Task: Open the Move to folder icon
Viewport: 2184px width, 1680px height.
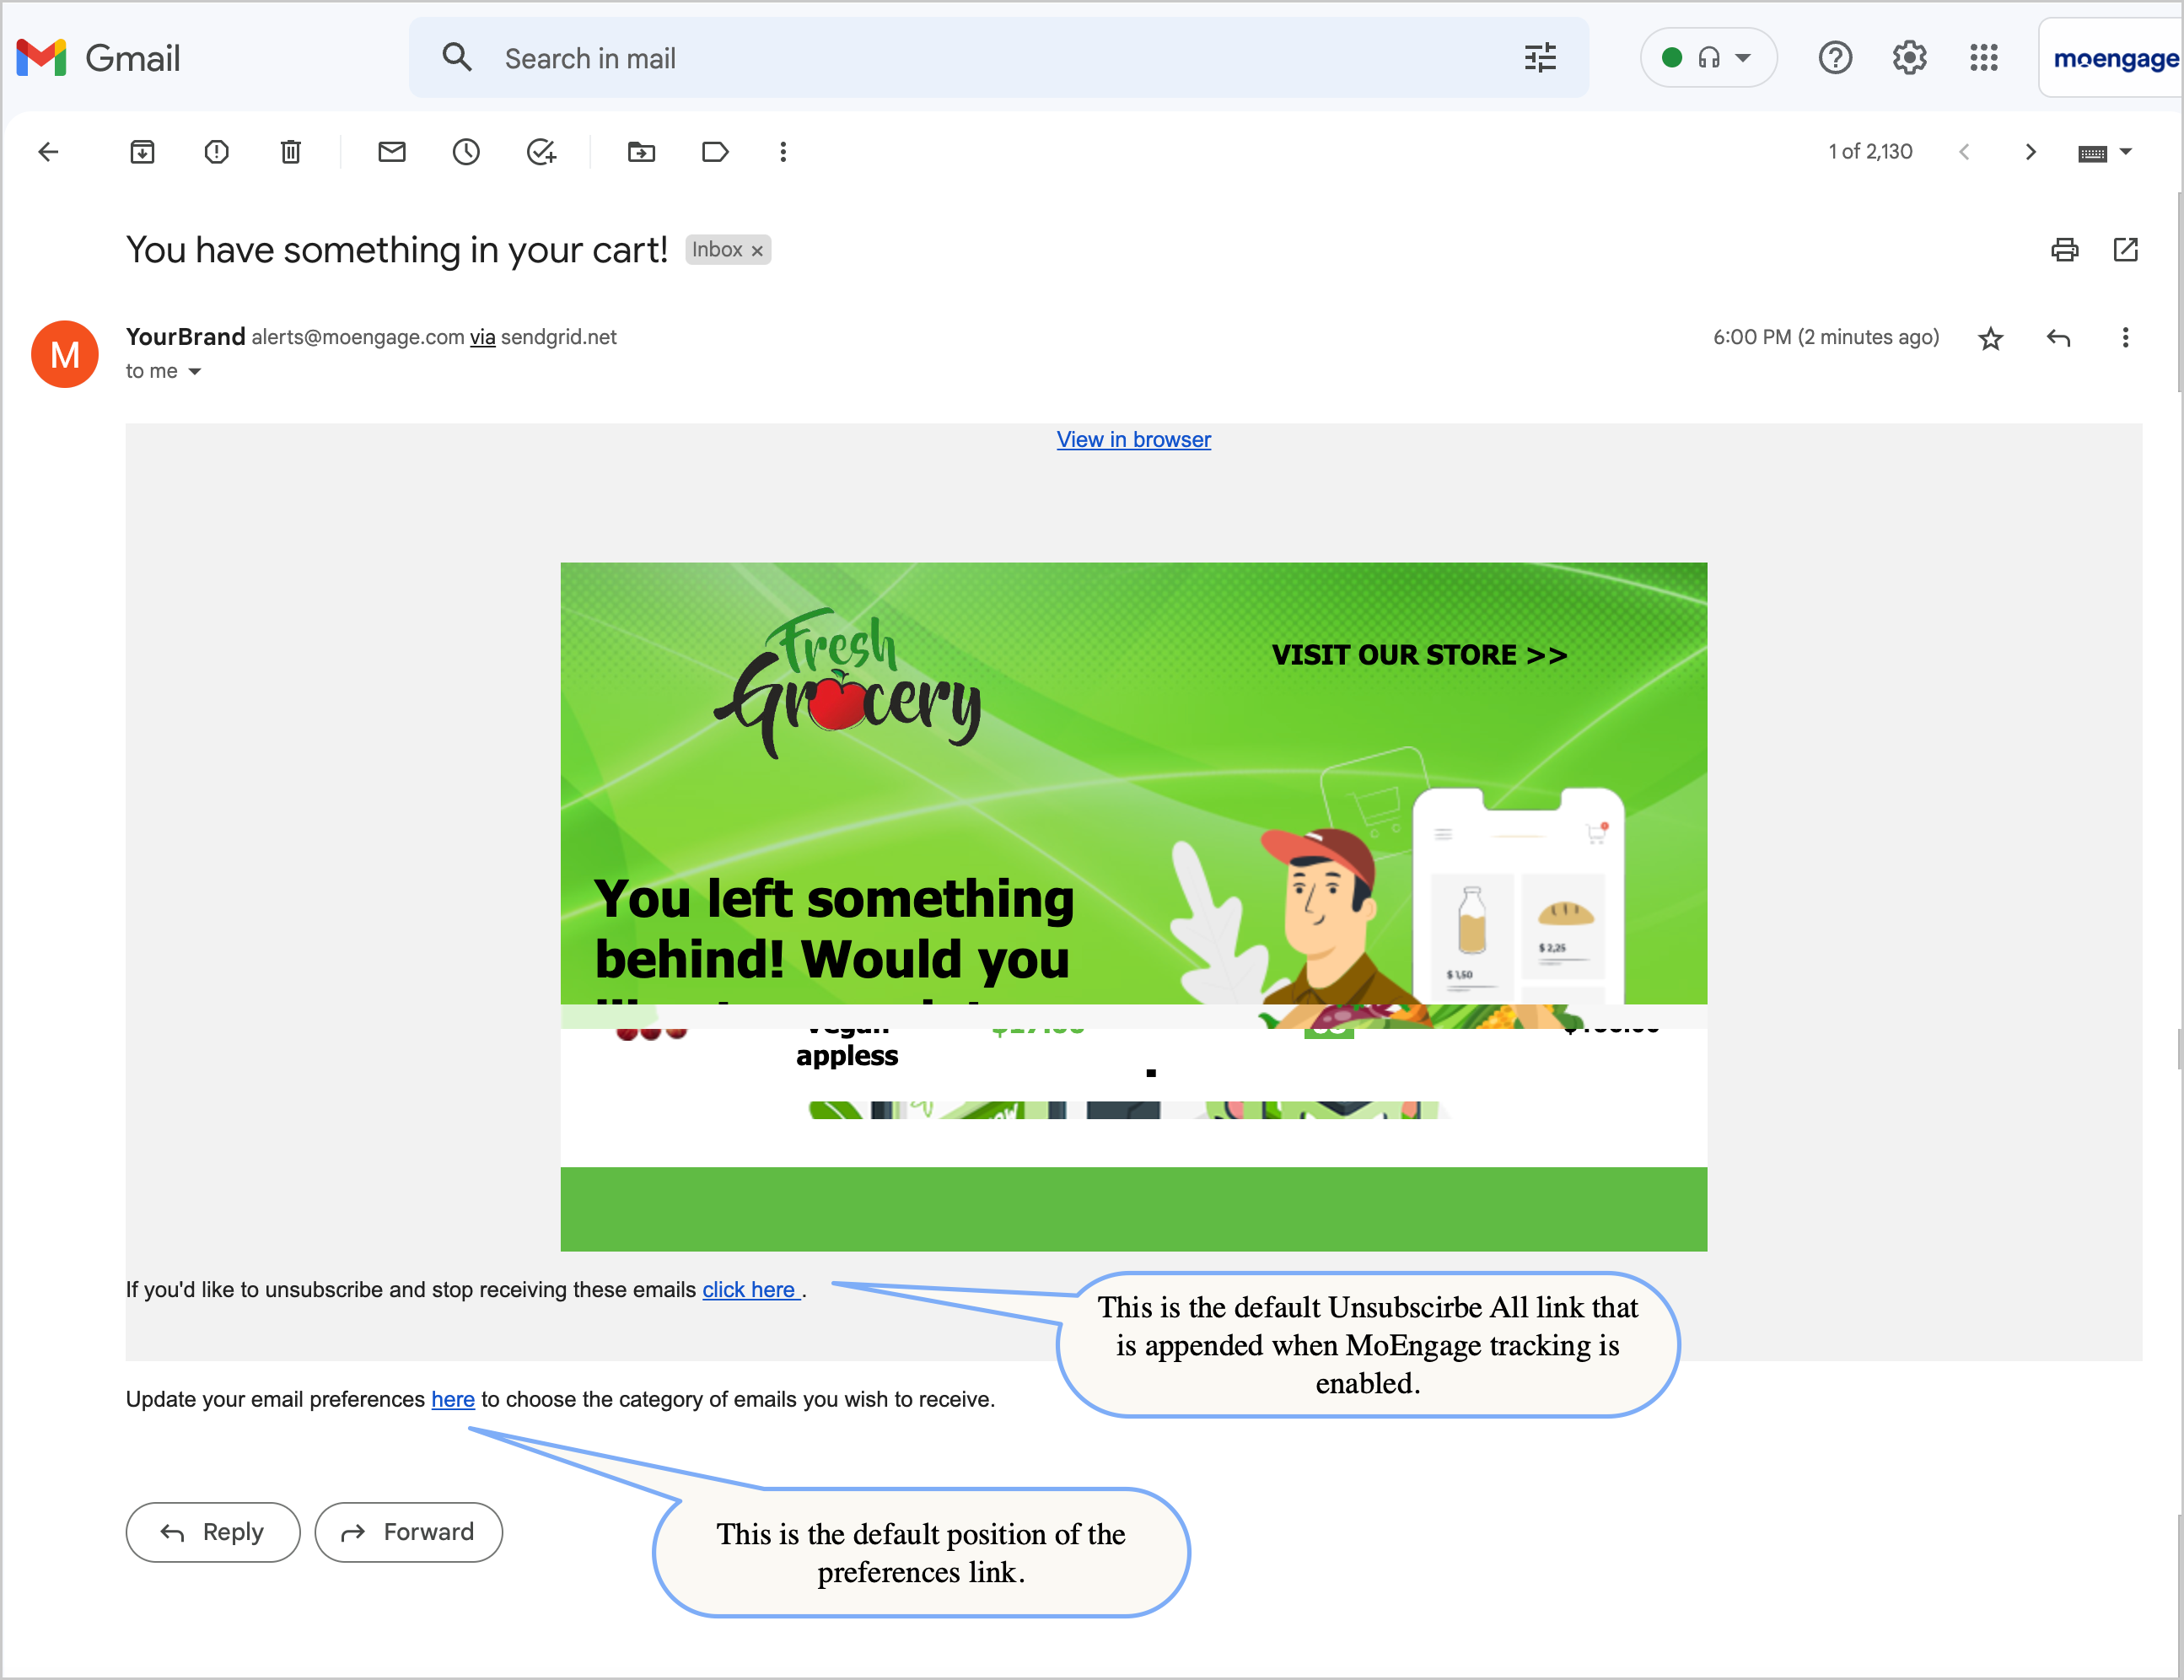Action: pos(641,152)
